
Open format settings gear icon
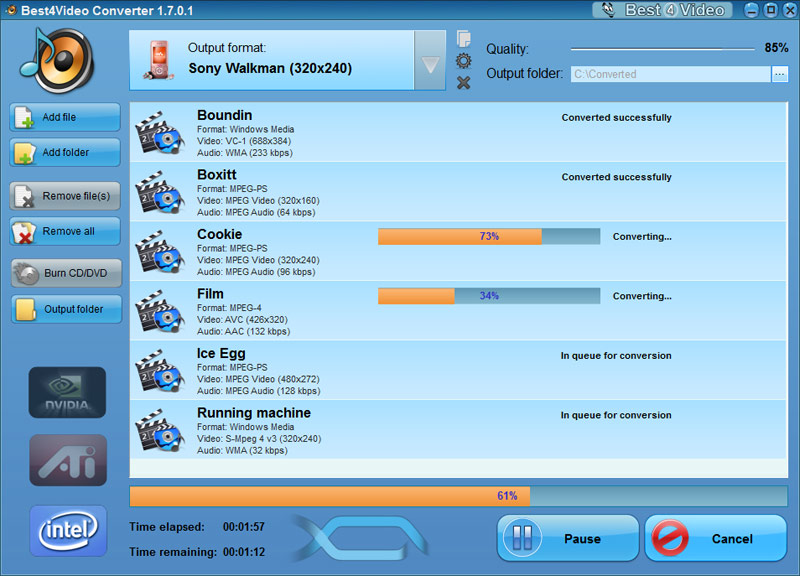tap(463, 61)
